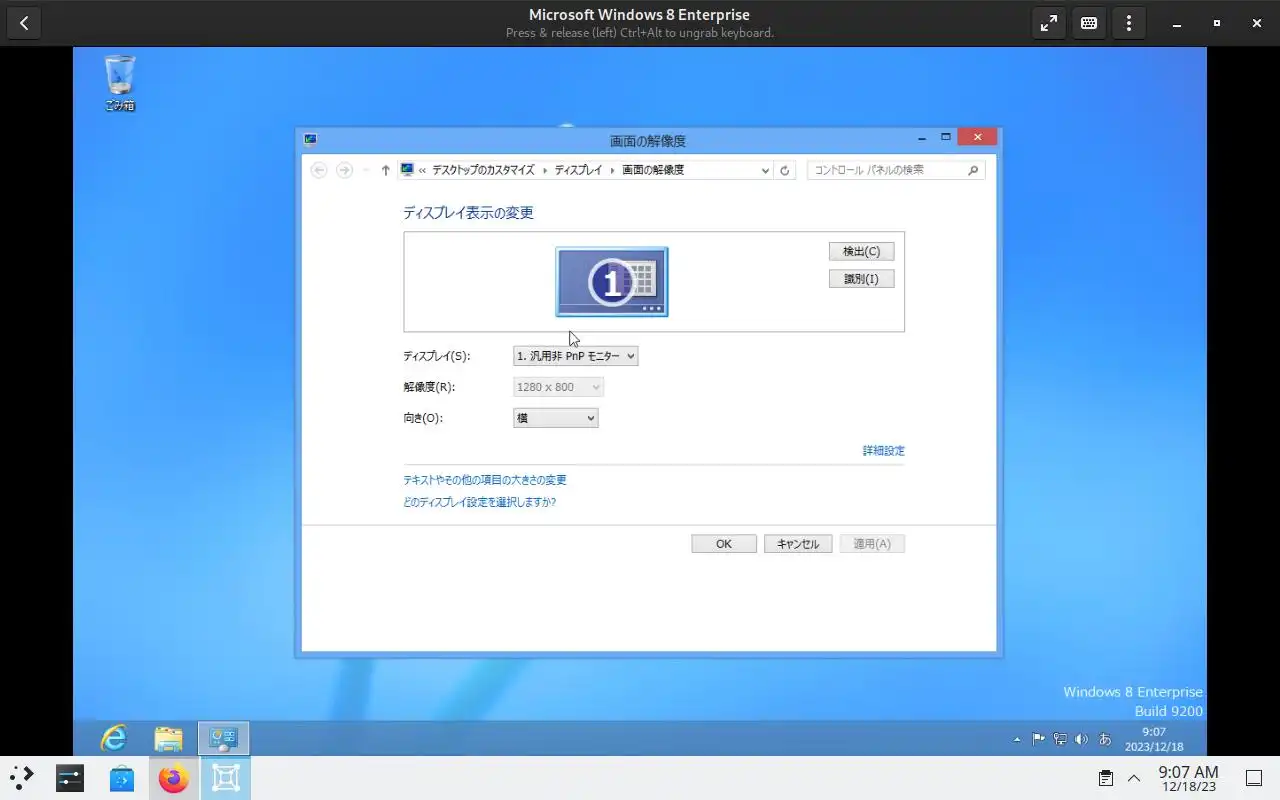Click the 識別(I) identify button
Viewport: 1280px width, 800px height.
point(861,279)
